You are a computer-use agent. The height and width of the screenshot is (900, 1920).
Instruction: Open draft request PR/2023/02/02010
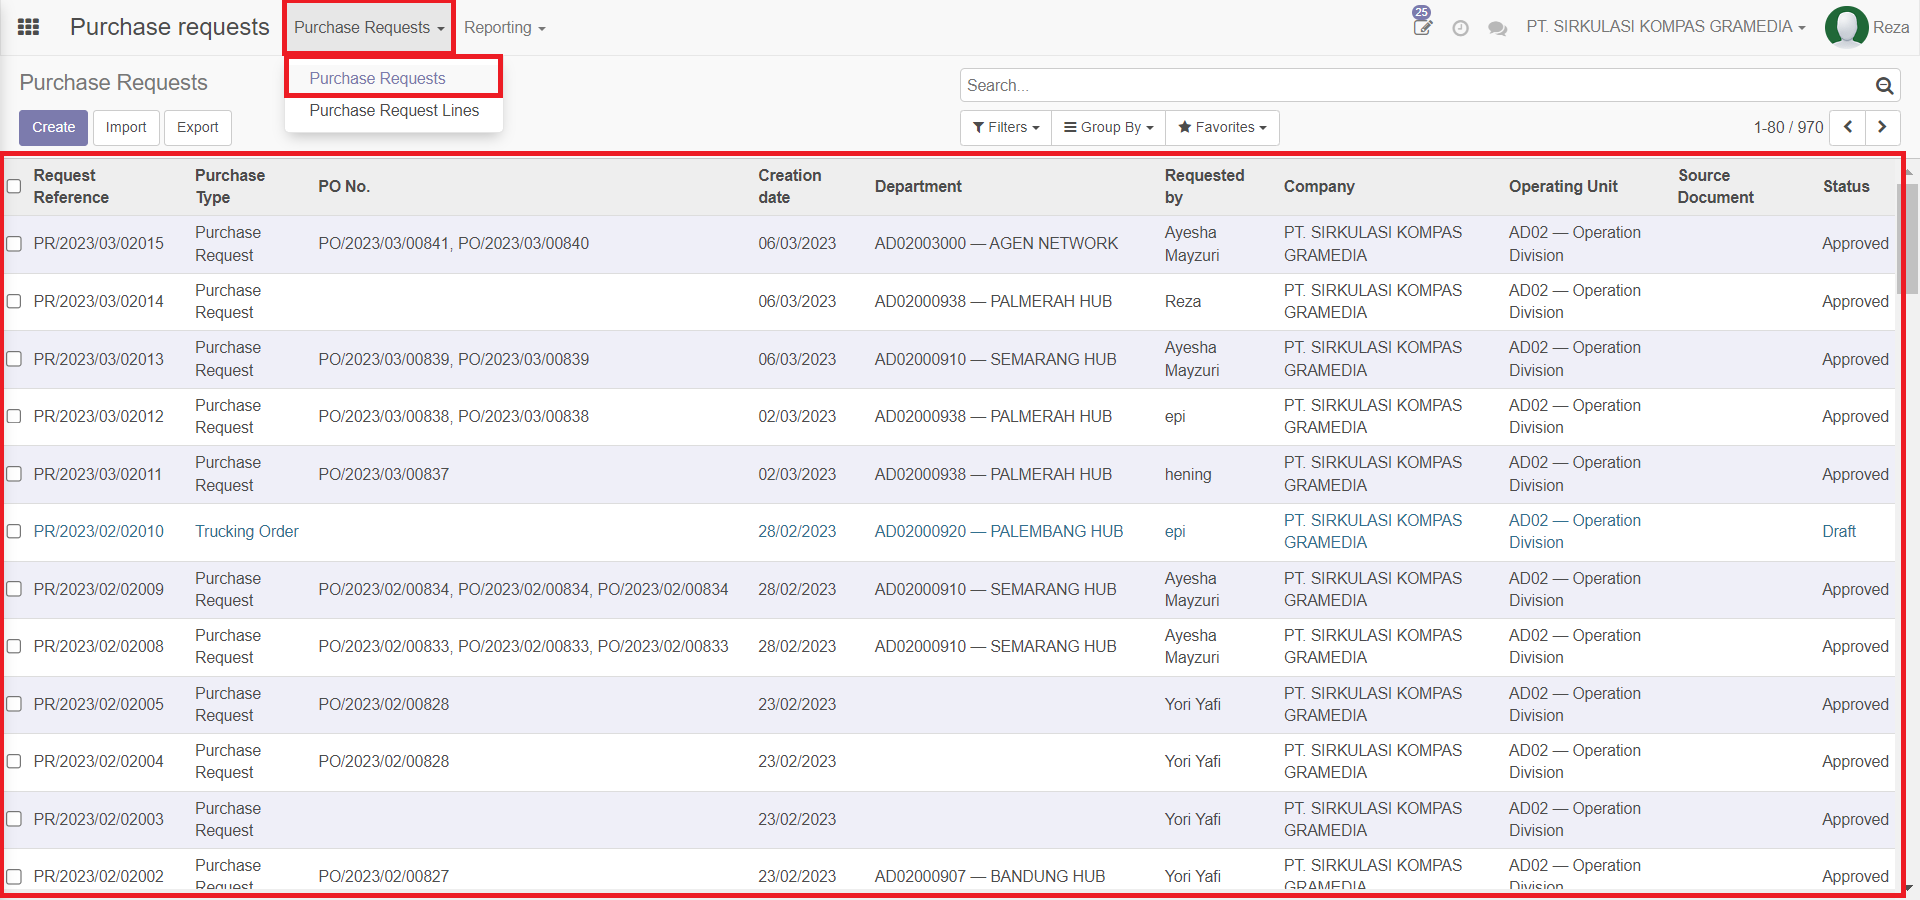pos(99,531)
